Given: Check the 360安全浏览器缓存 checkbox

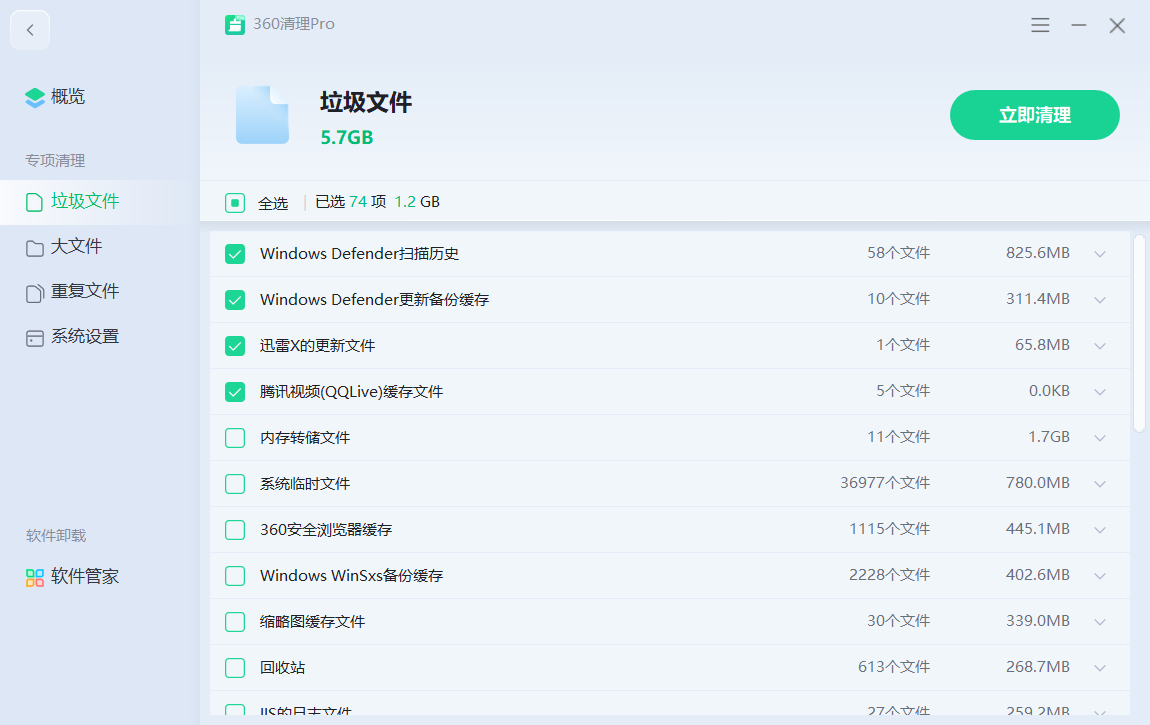Looking at the screenshot, I should pos(235,529).
